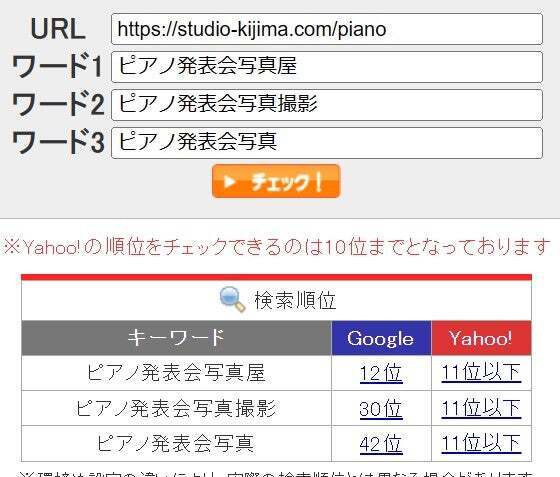560x477 pixels.
Task: Open Yahoo 11位以下 link for ピアノ発表会写真
Action: (481, 443)
